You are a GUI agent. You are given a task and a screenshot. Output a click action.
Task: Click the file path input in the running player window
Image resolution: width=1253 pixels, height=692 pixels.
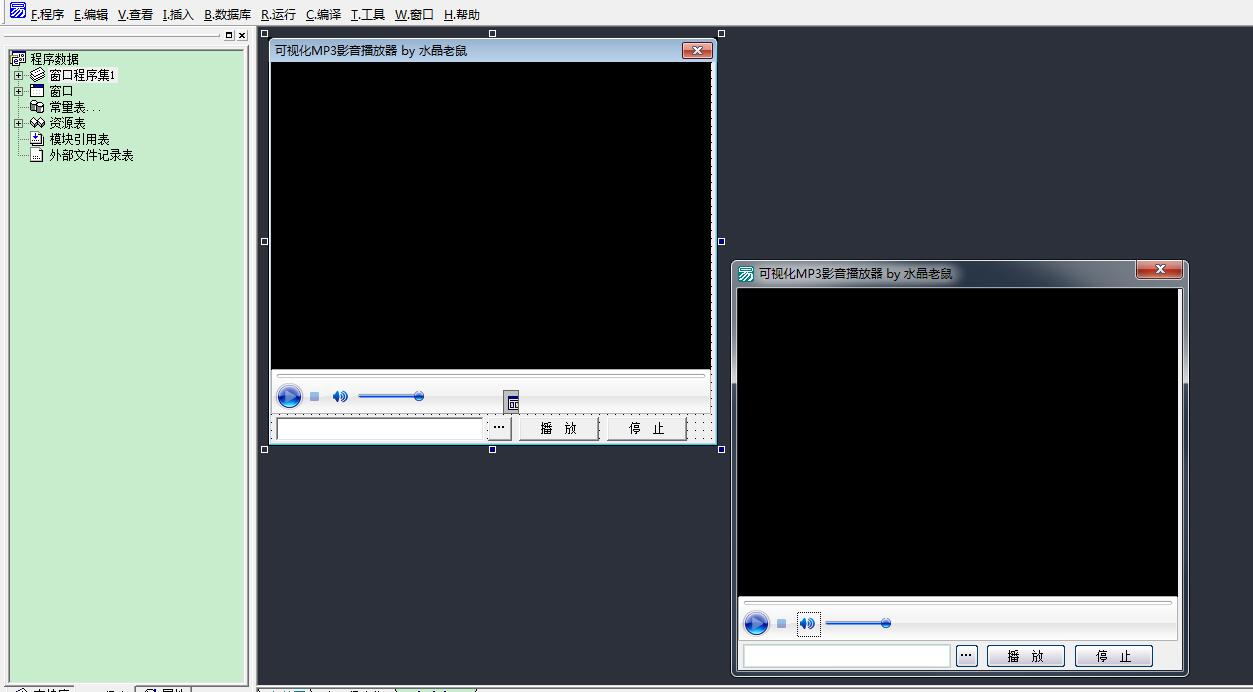point(847,656)
